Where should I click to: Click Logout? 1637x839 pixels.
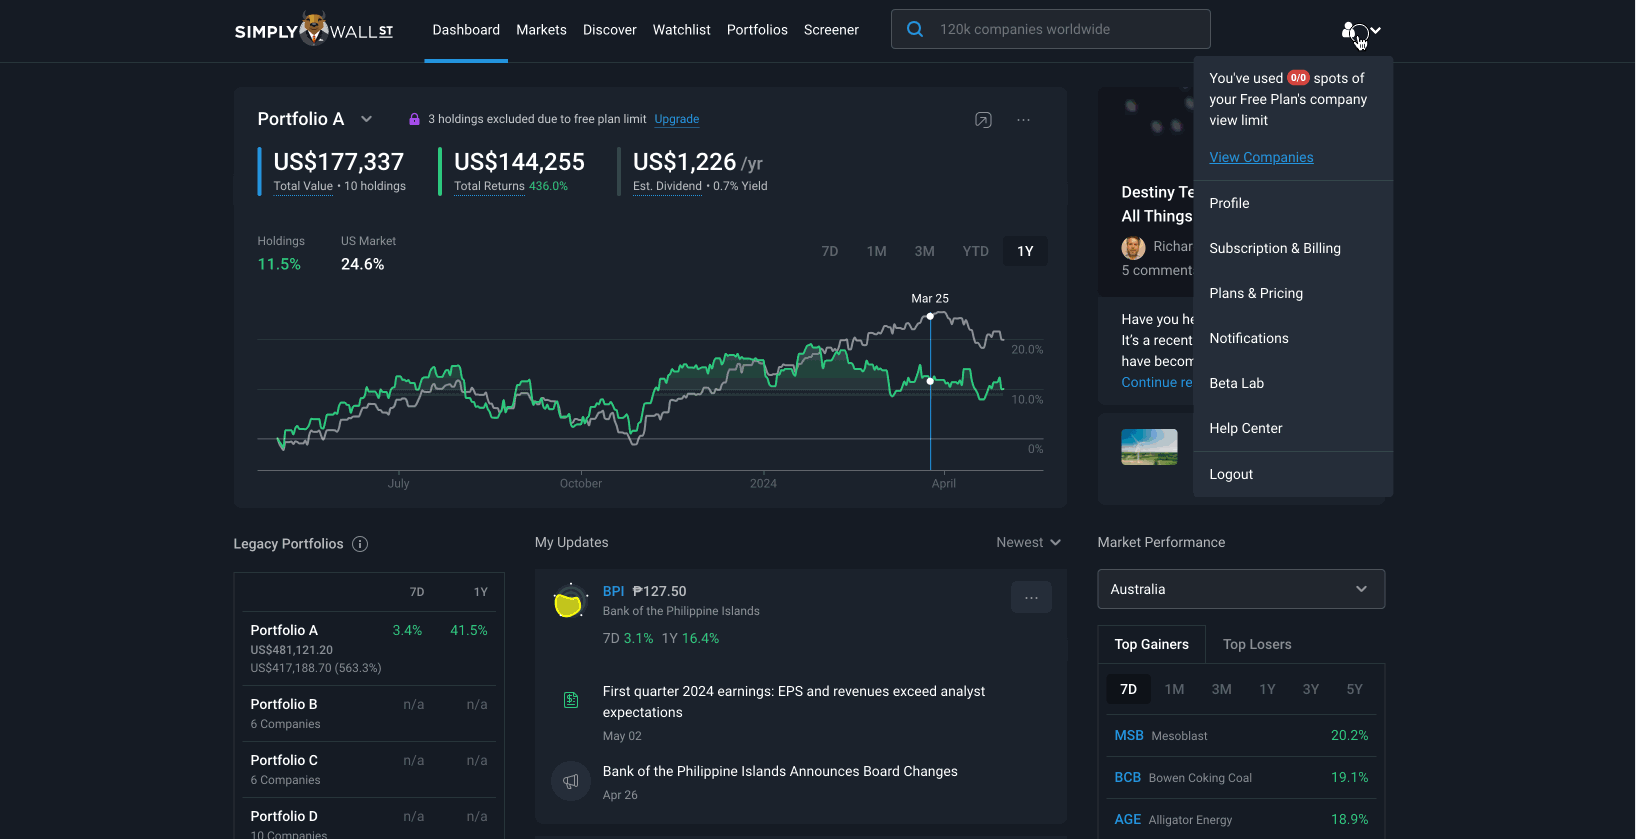point(1293,474)
